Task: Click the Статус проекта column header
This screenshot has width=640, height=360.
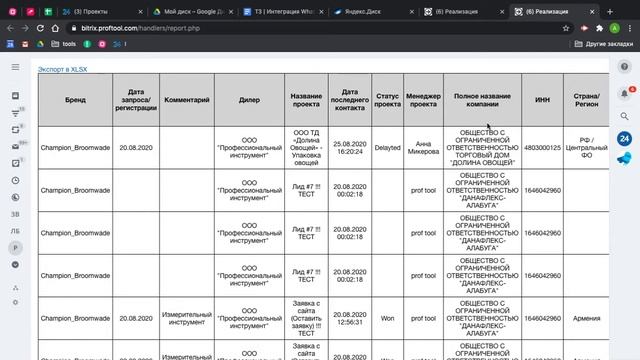Action: pyautogui.click(x=387, y=100)
